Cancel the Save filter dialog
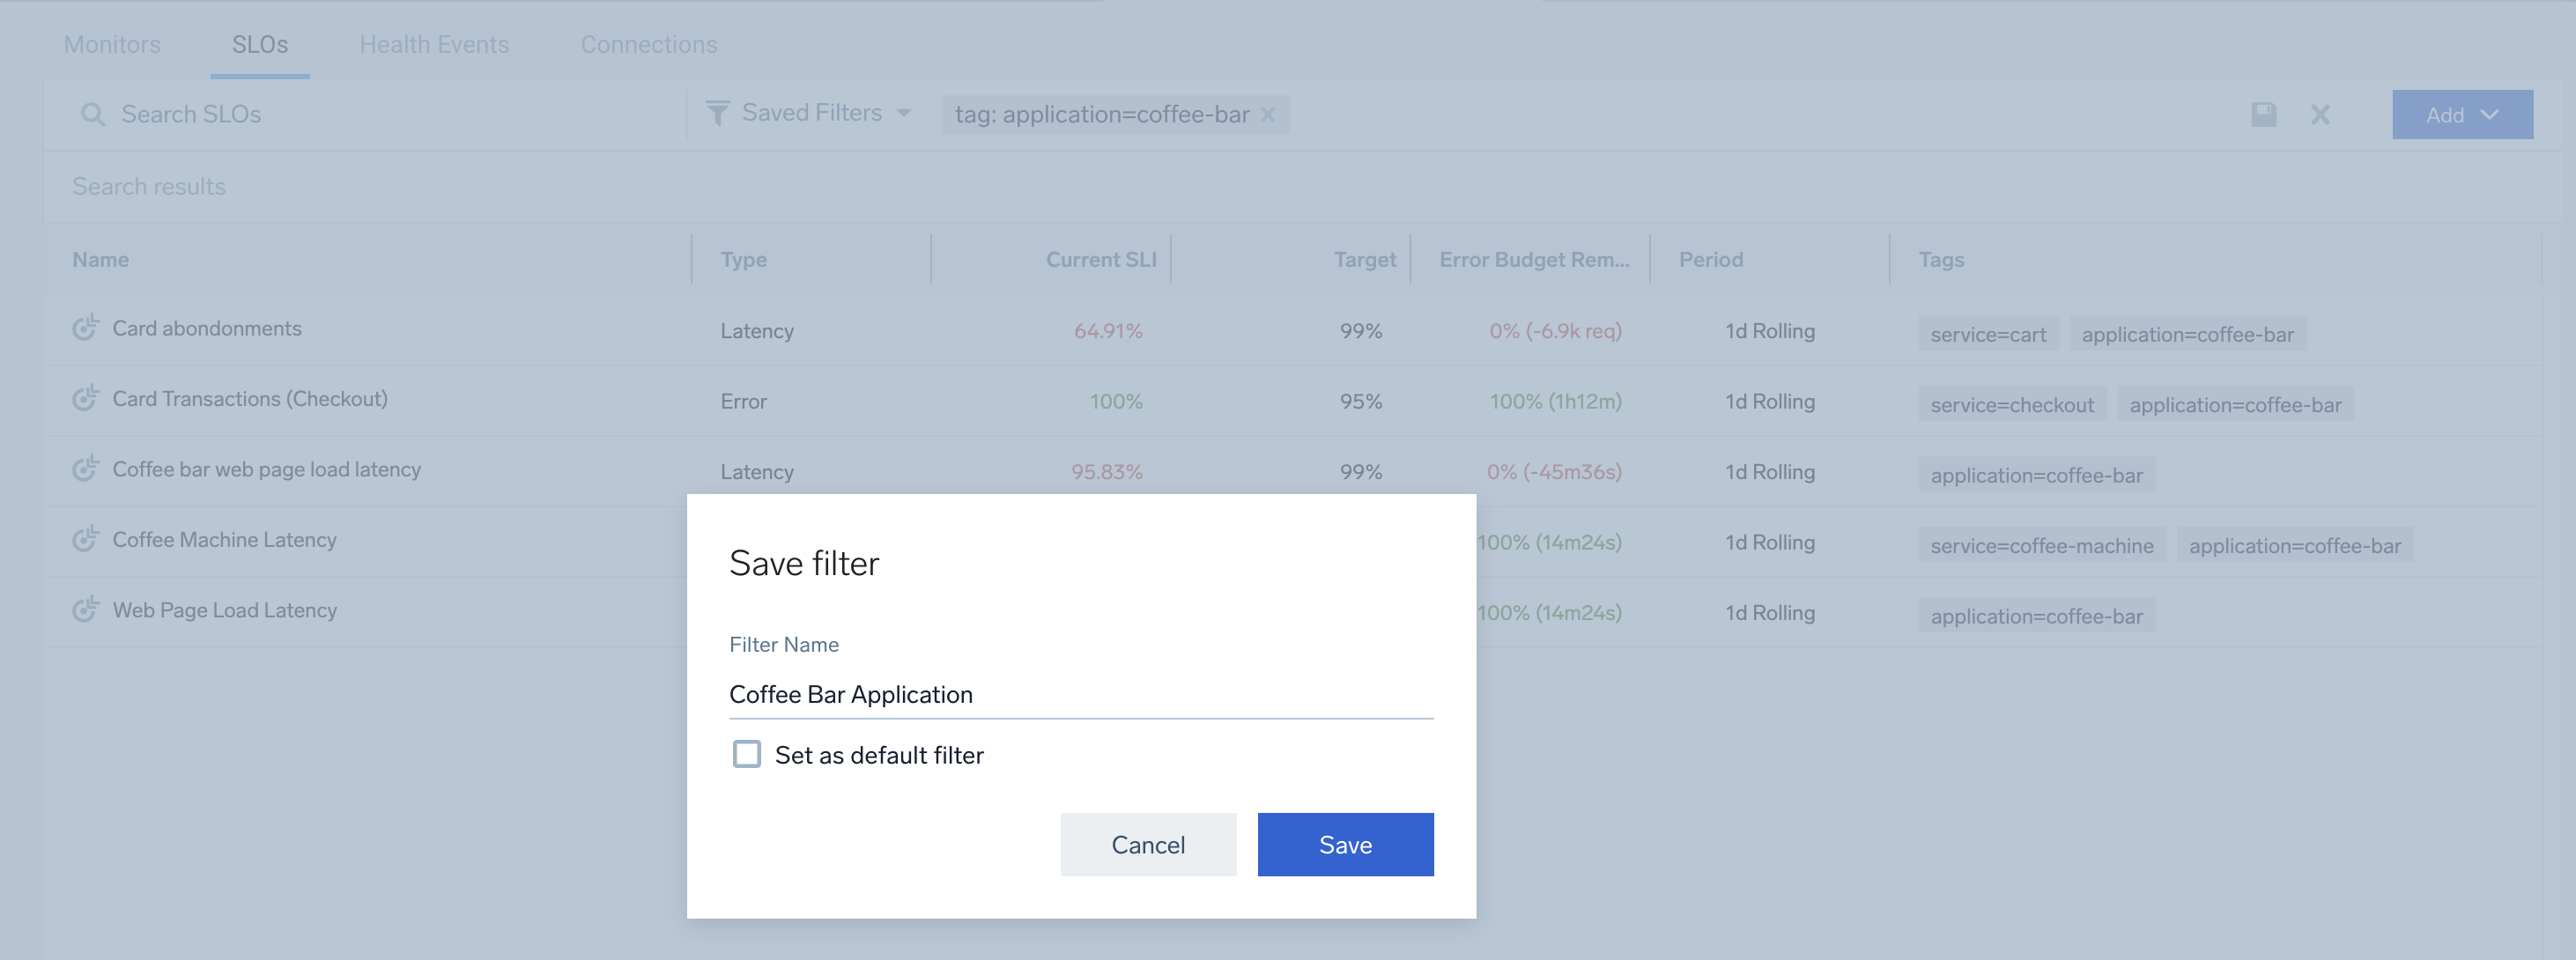Viewport: 2576px width, 960px height. tap(1148, 845)
